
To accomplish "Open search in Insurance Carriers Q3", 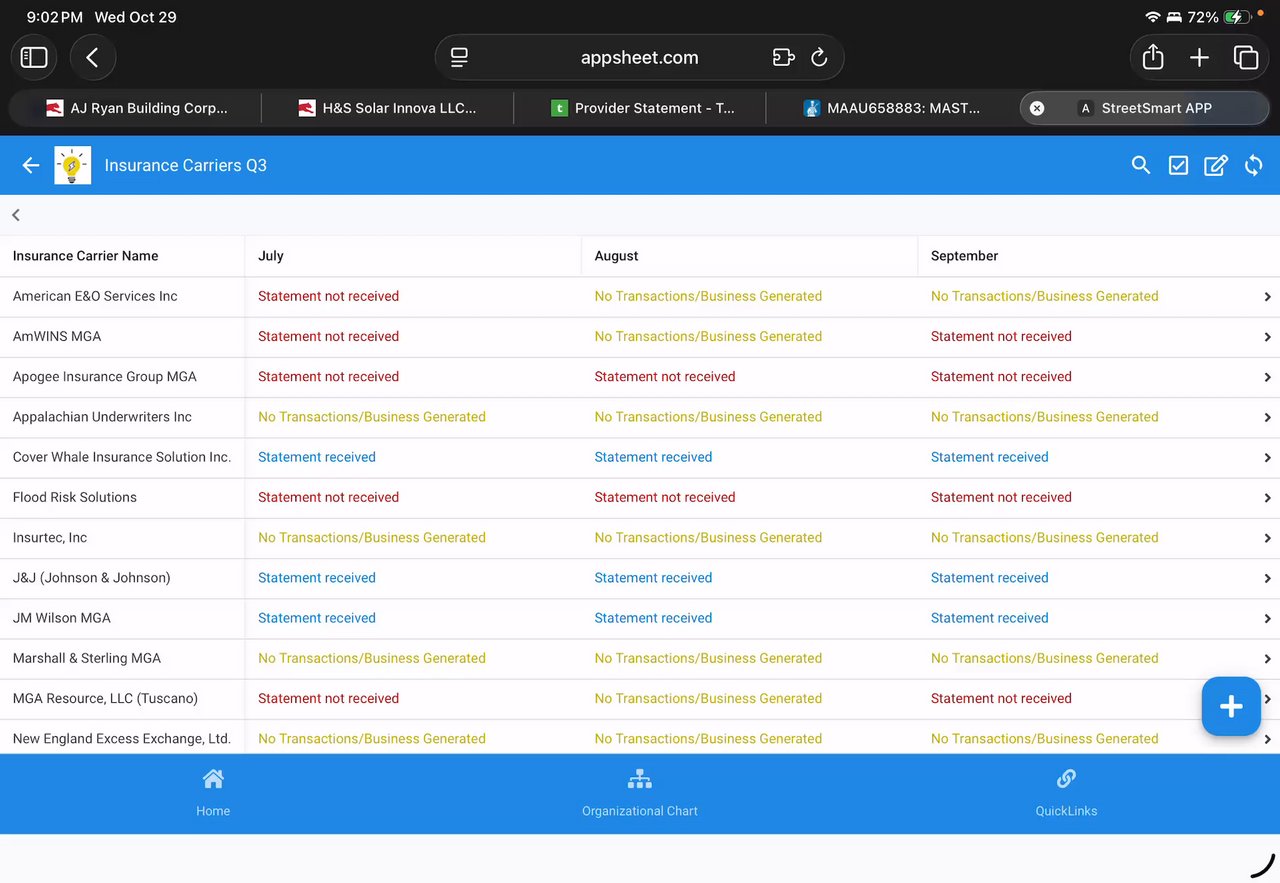I will [x=1141, y=165].
